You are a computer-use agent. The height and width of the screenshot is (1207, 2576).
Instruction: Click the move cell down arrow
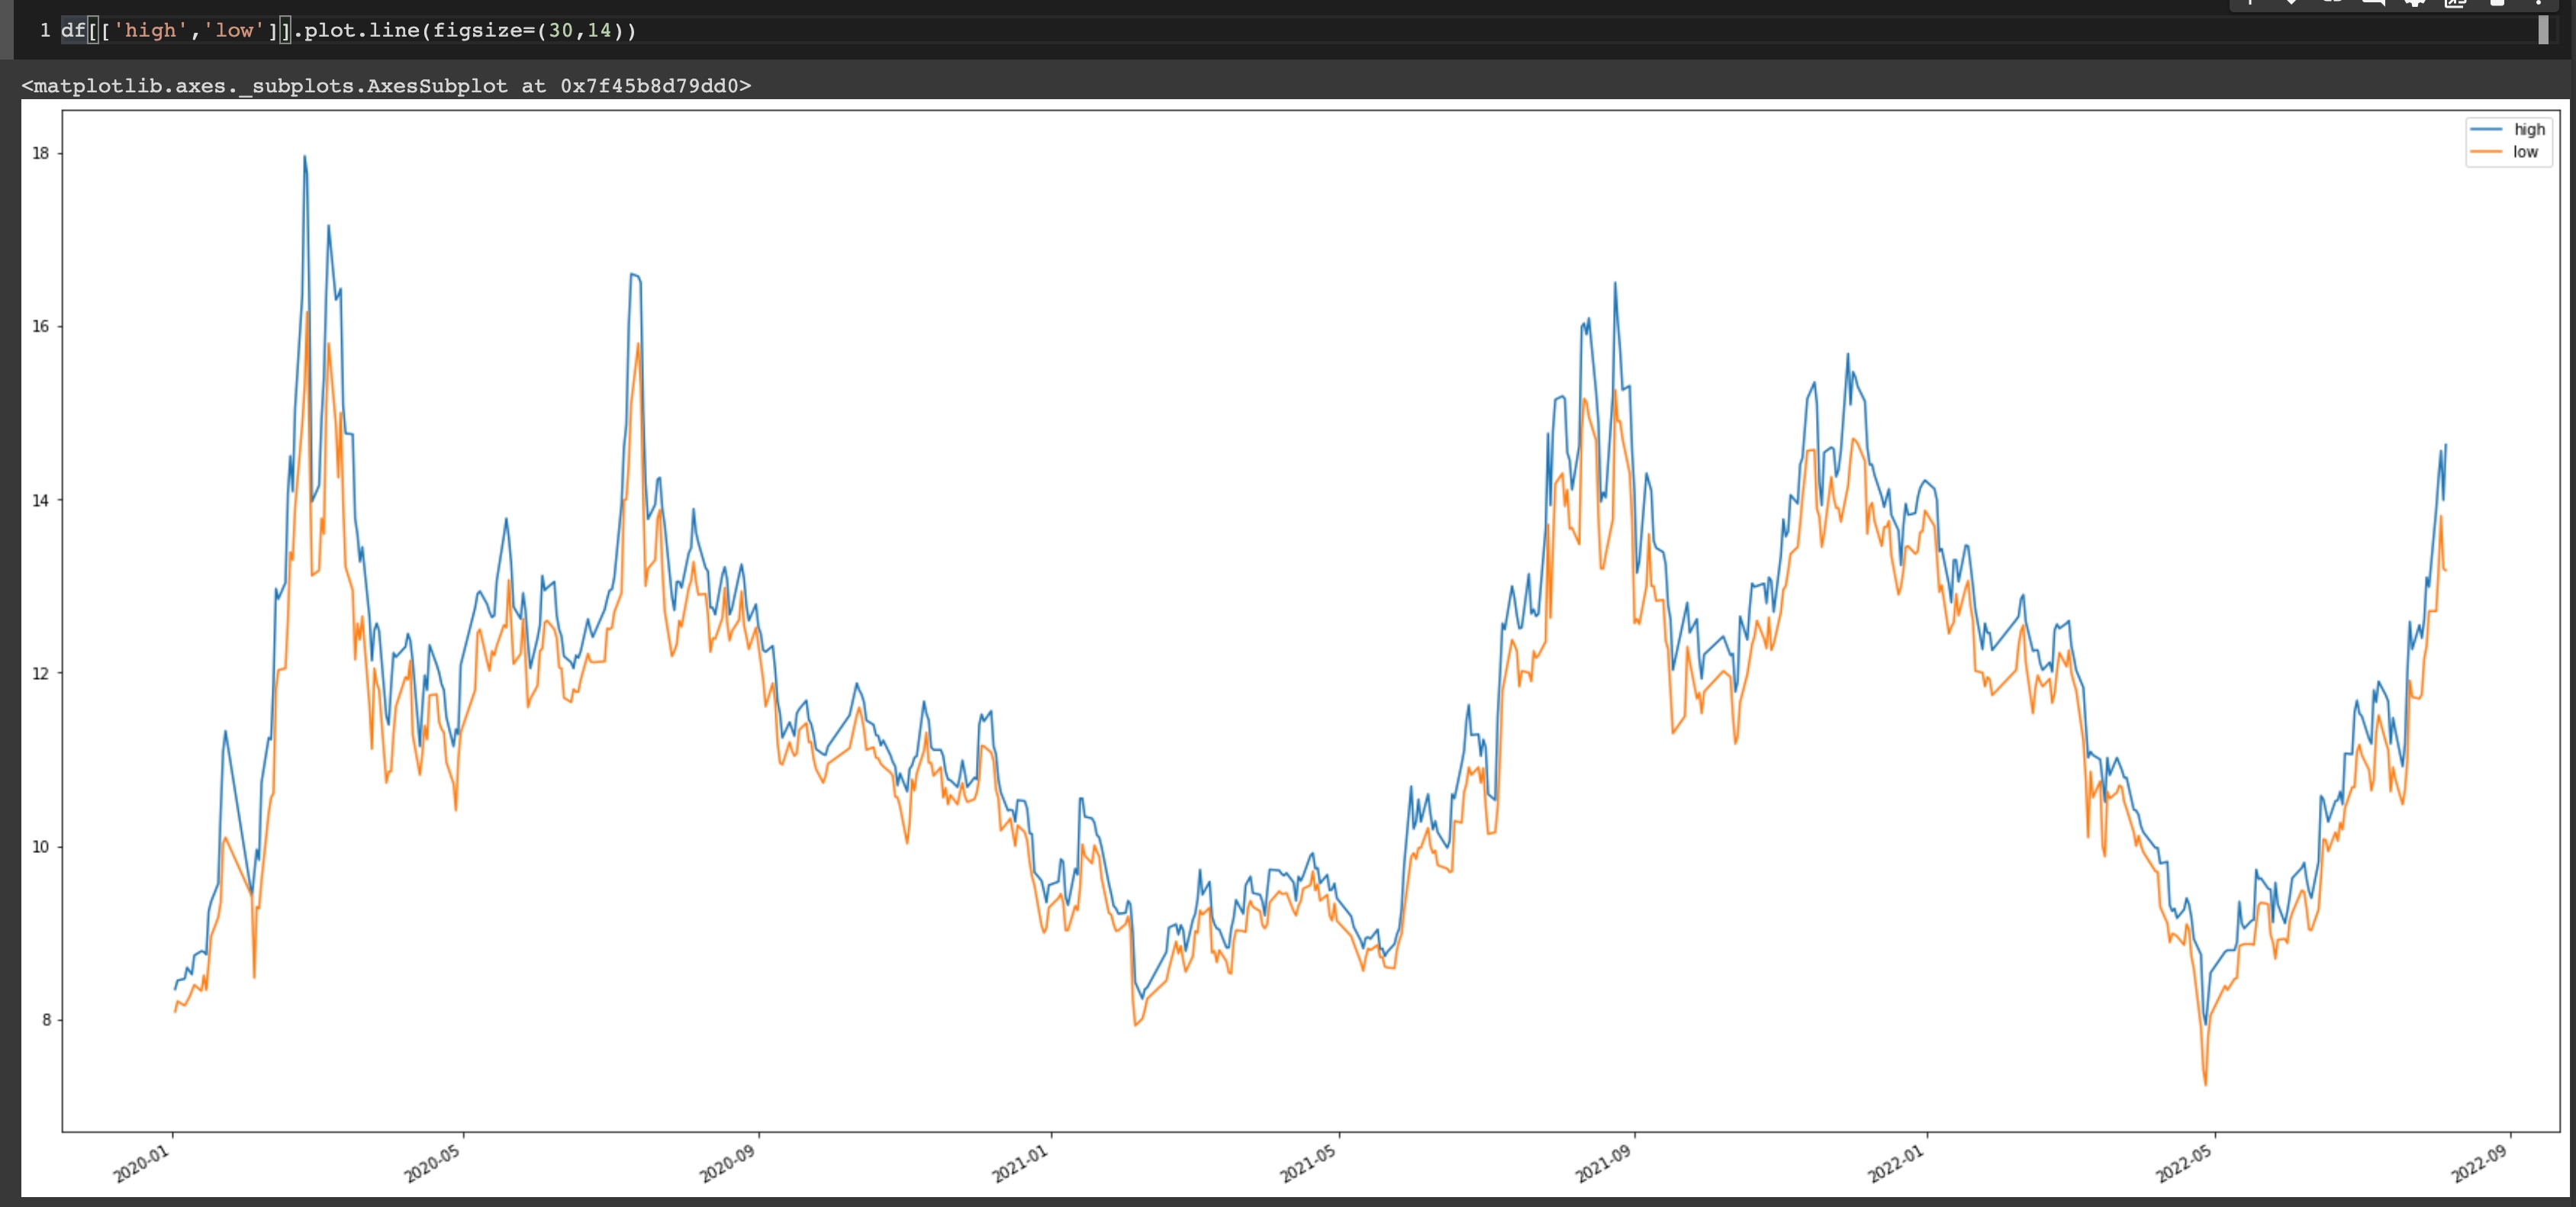[x=2291, y=3]
